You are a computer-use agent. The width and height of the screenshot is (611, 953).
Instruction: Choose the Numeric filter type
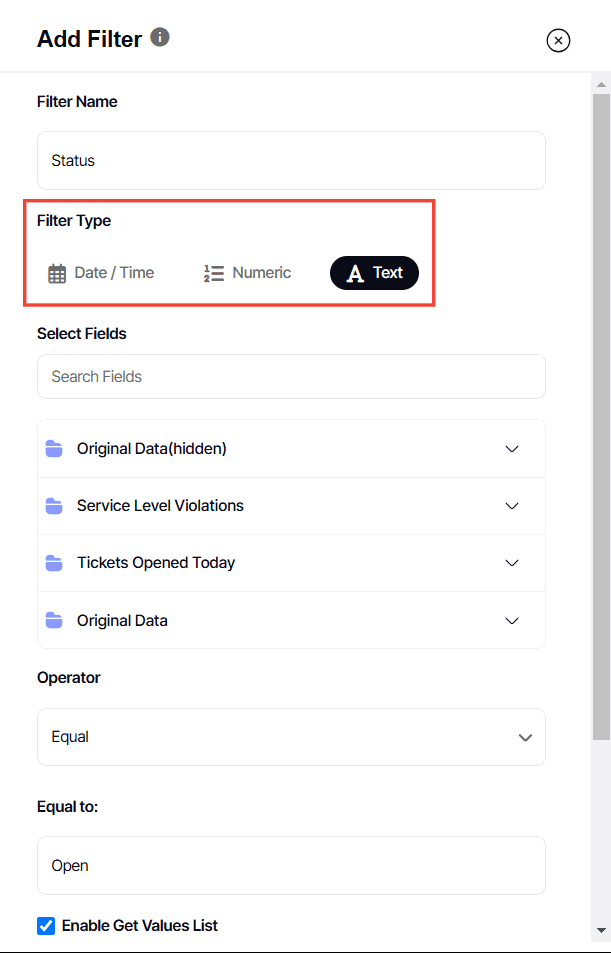pos(261,272)
